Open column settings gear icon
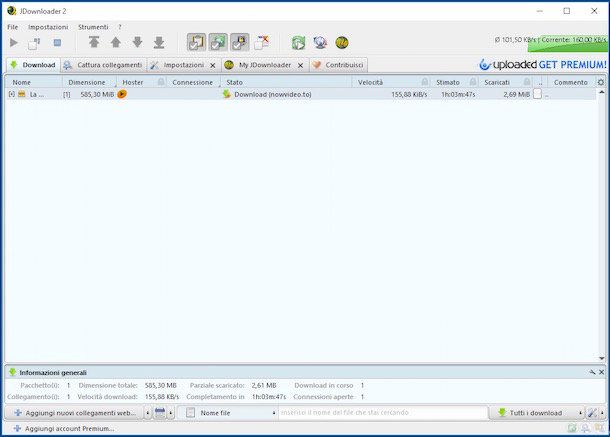 tap(601, 82)
